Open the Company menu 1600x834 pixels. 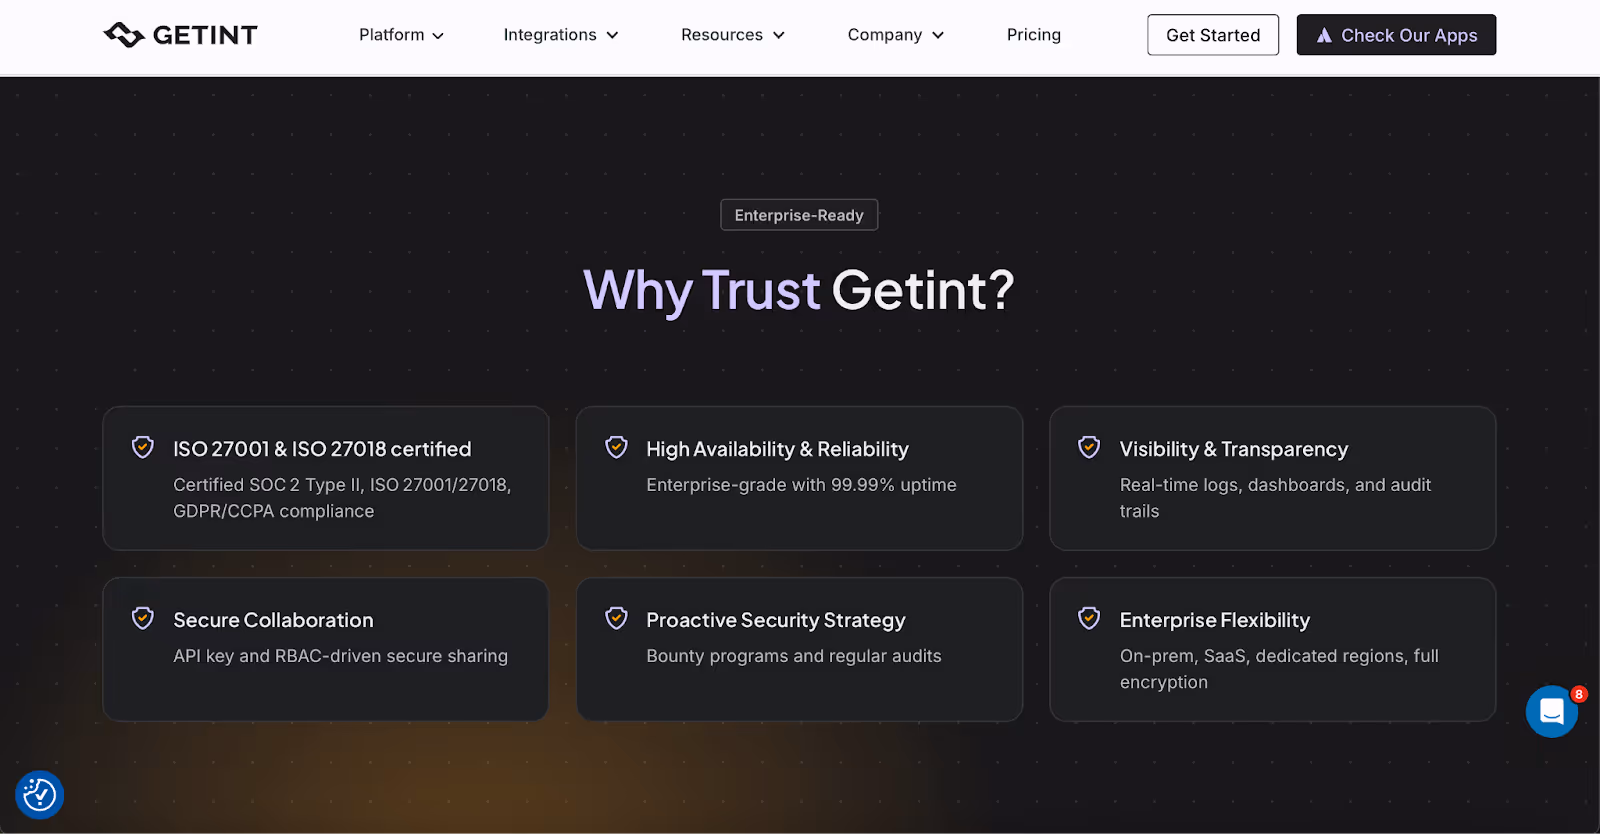tap(896, 35)
